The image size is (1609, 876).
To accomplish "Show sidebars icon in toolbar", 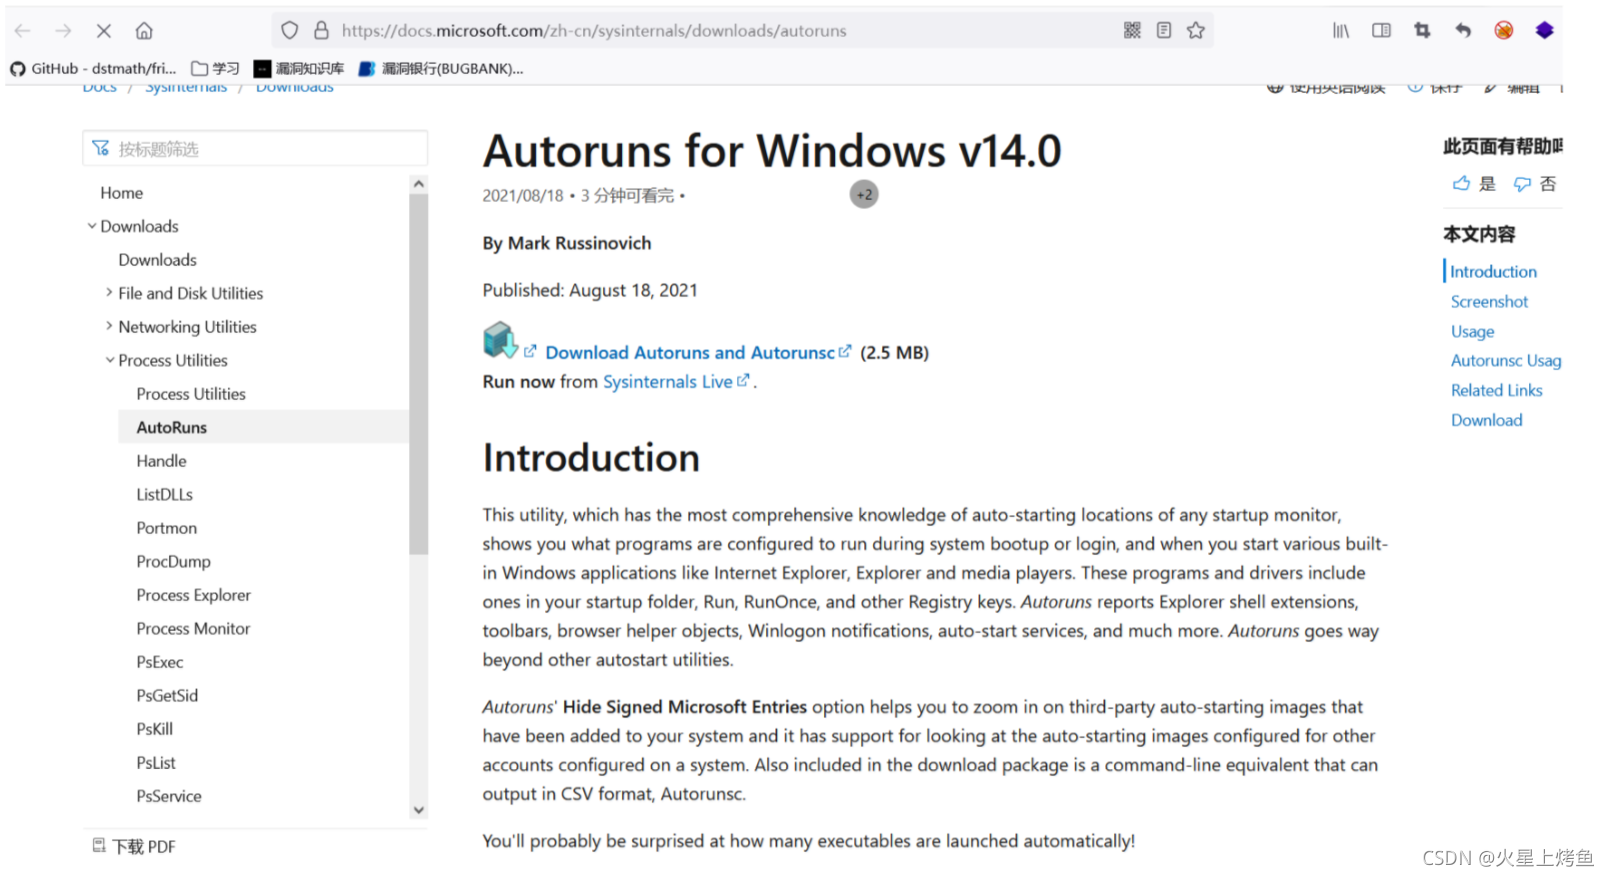I will point(1381,31).
